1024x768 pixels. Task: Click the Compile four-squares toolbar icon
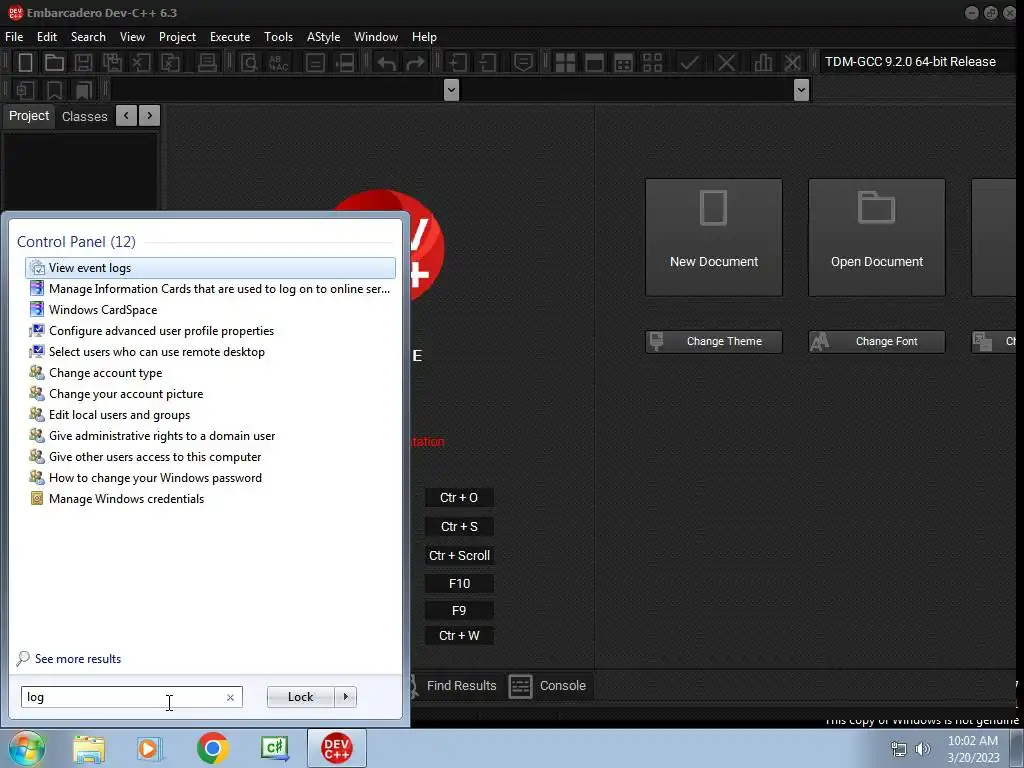[x=565, y=62]
